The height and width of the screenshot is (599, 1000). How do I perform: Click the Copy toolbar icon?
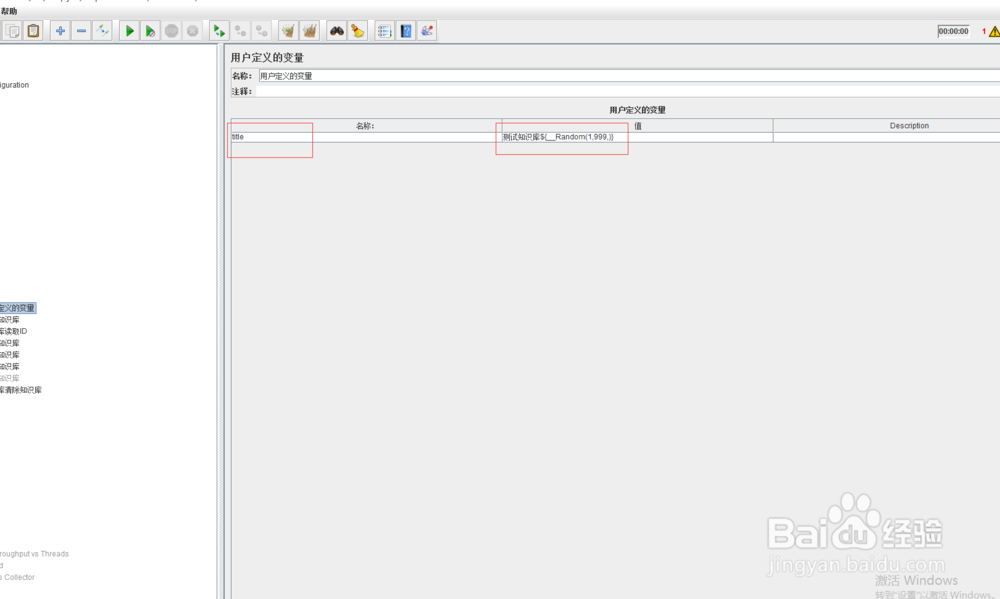pos(12,31)
